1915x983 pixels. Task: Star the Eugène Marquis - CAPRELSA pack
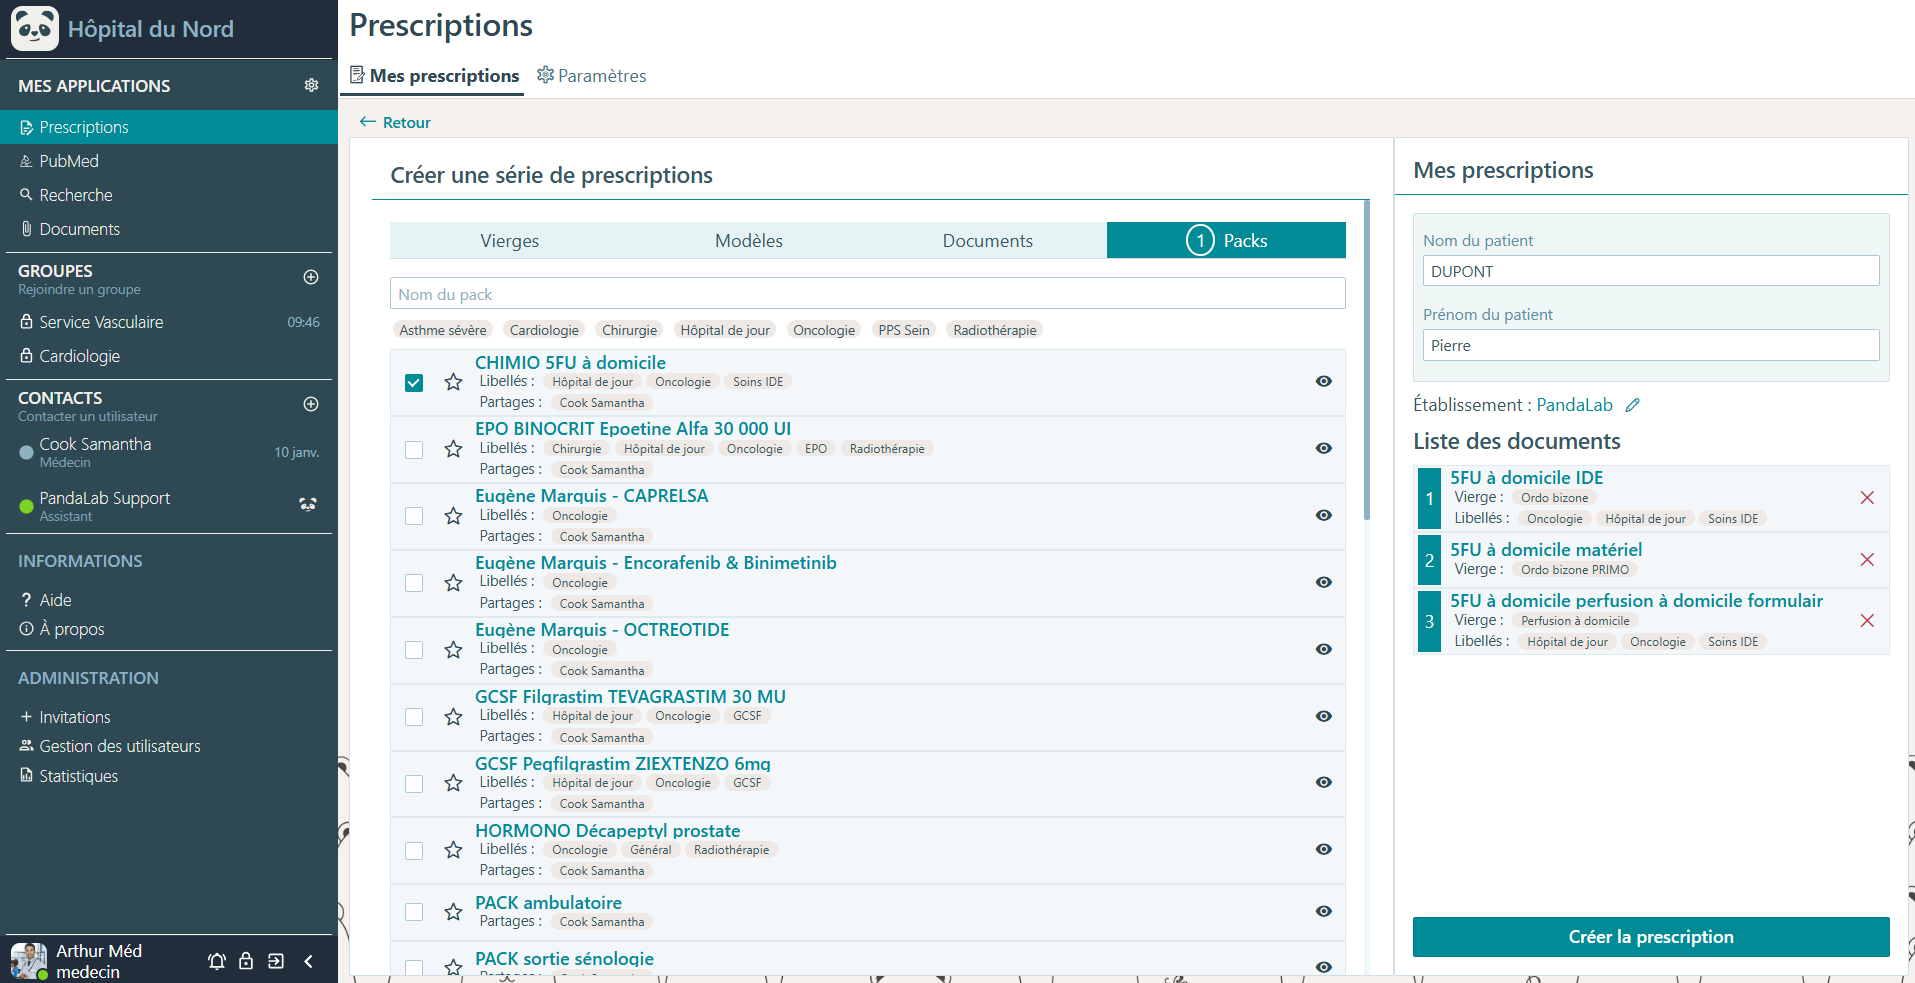pos(453,516)
